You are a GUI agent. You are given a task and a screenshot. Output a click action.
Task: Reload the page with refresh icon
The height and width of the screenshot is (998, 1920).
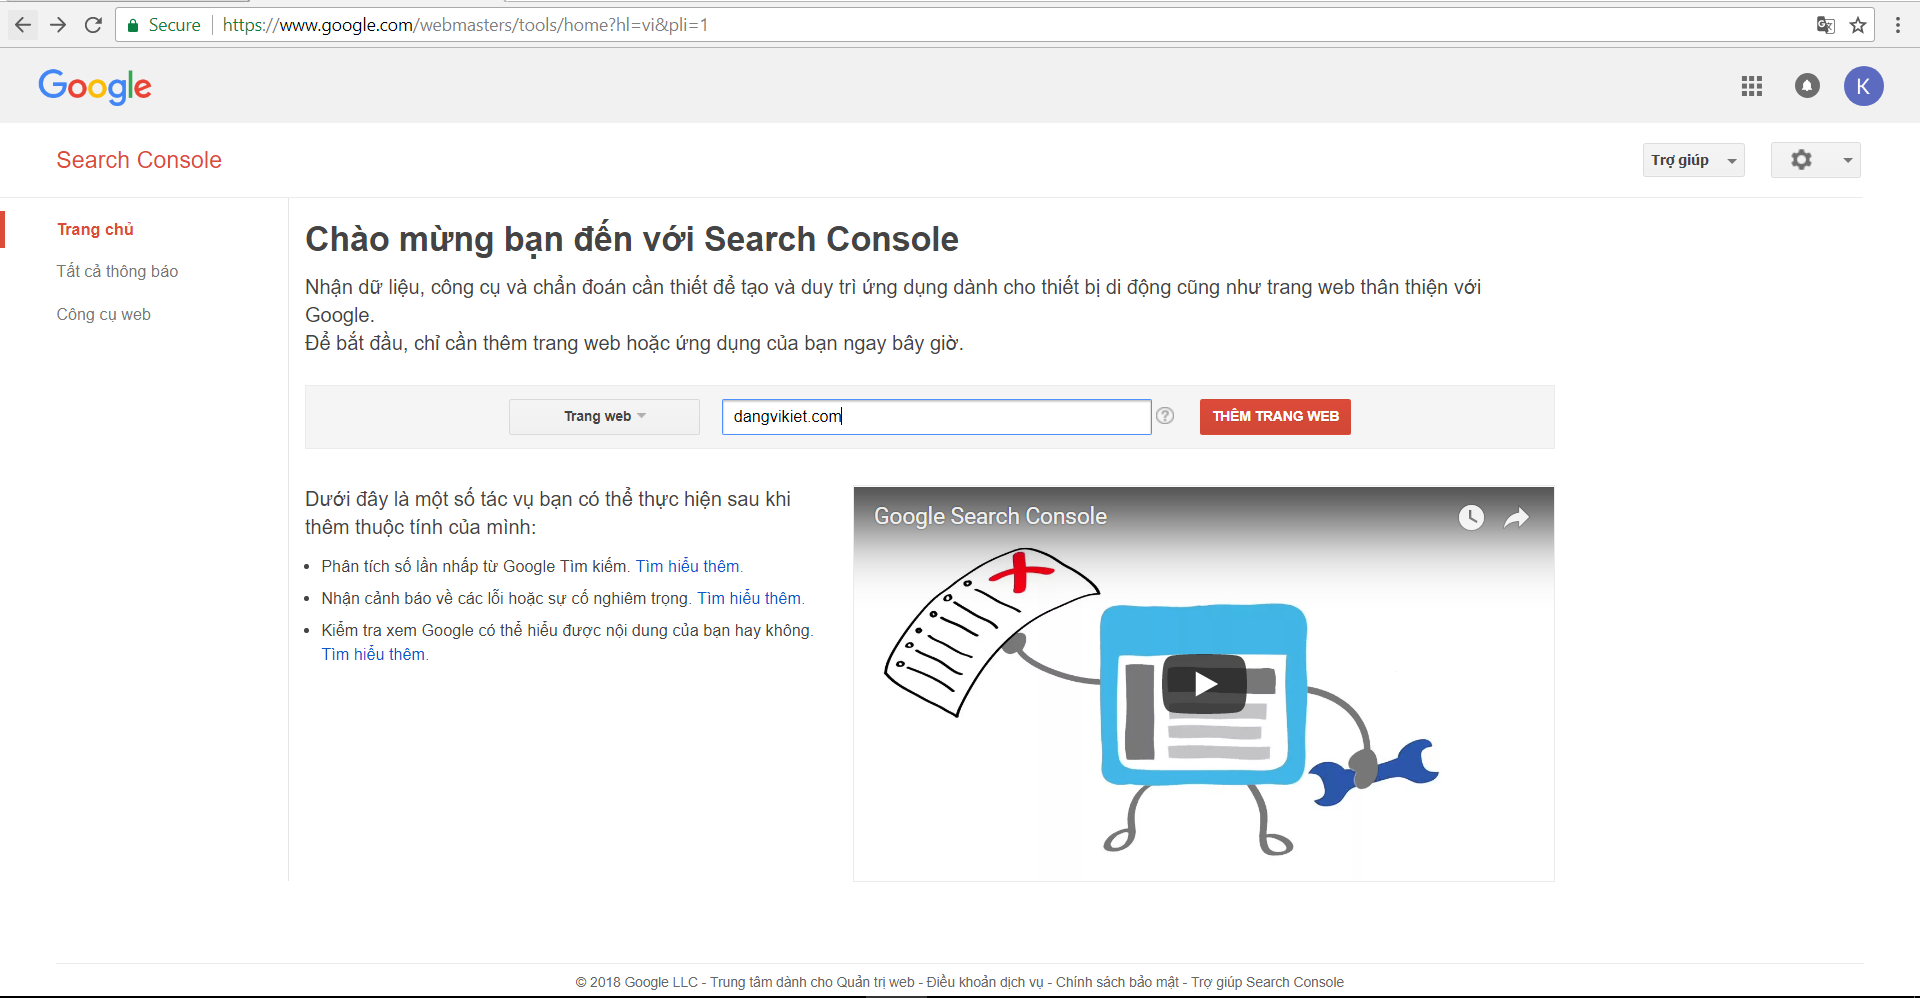[x=93, y=25]
